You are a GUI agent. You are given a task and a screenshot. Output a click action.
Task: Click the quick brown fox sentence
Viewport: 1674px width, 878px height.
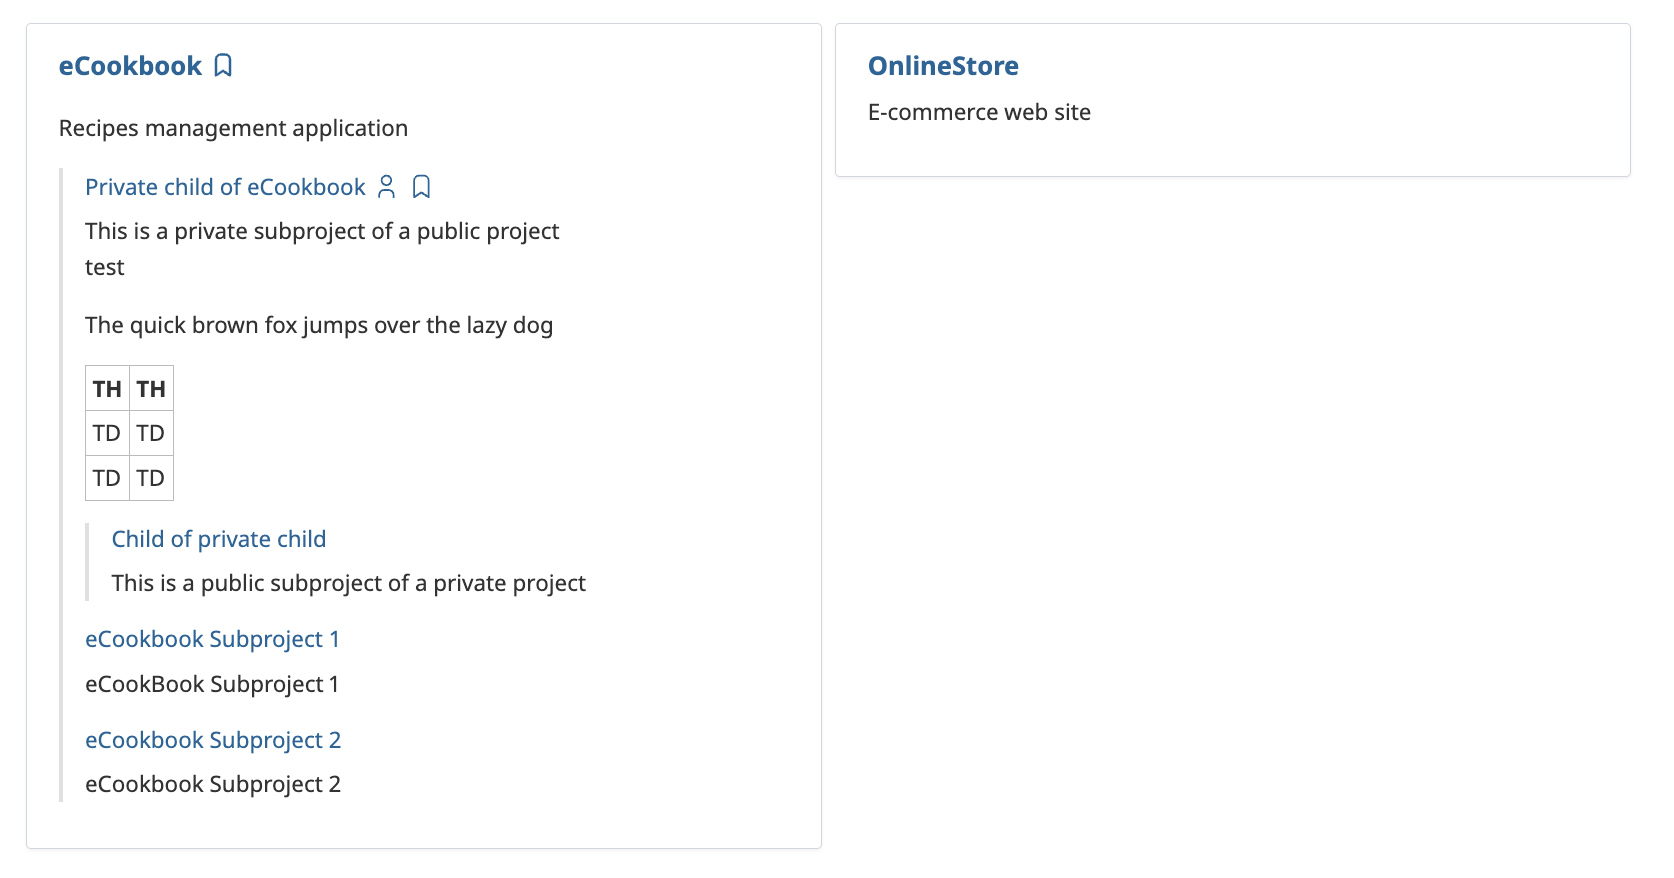pyautogui.click(x=319, y=325)
